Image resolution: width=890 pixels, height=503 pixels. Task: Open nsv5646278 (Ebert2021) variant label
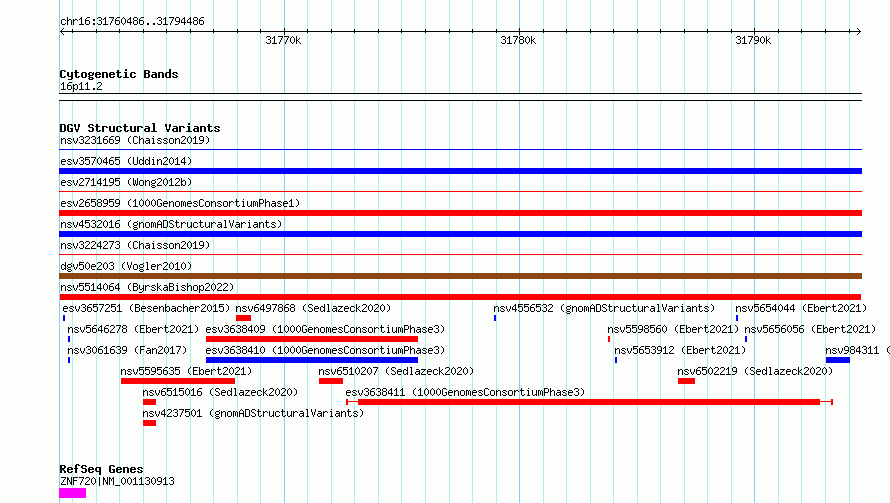133,329
